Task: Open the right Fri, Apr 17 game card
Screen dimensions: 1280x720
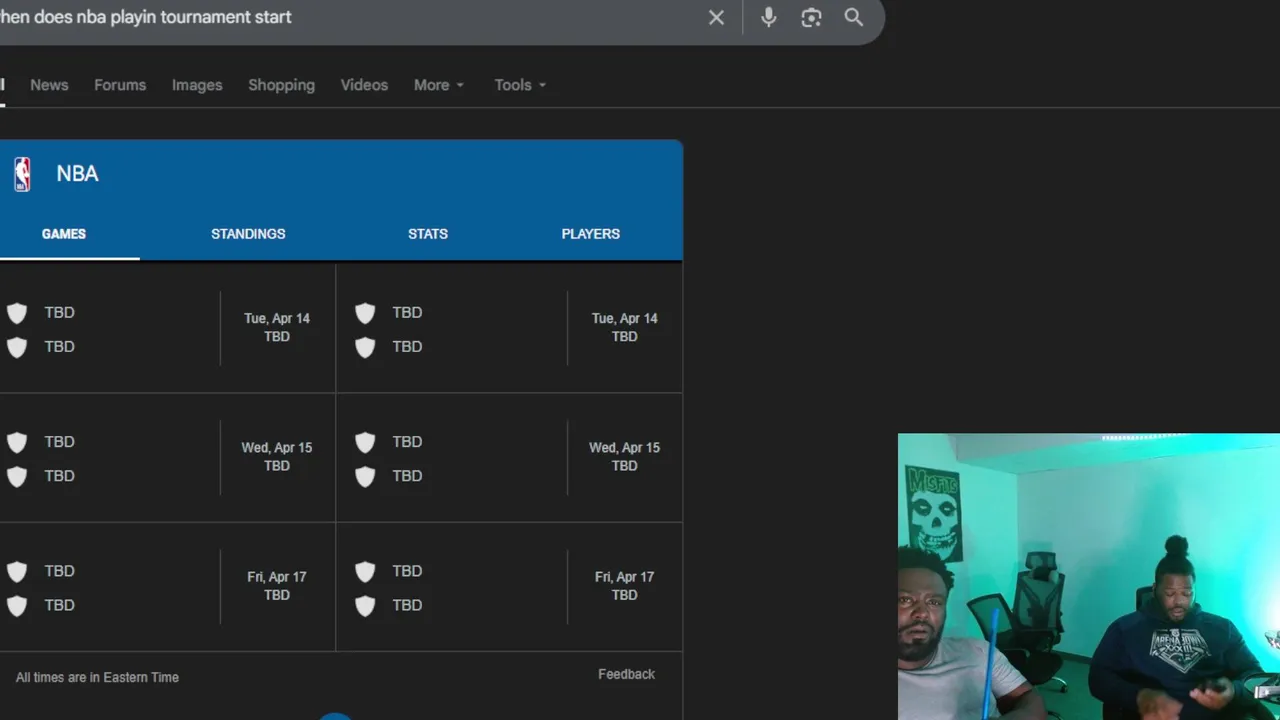Action: pyautogui.click(x=510, y=587)
